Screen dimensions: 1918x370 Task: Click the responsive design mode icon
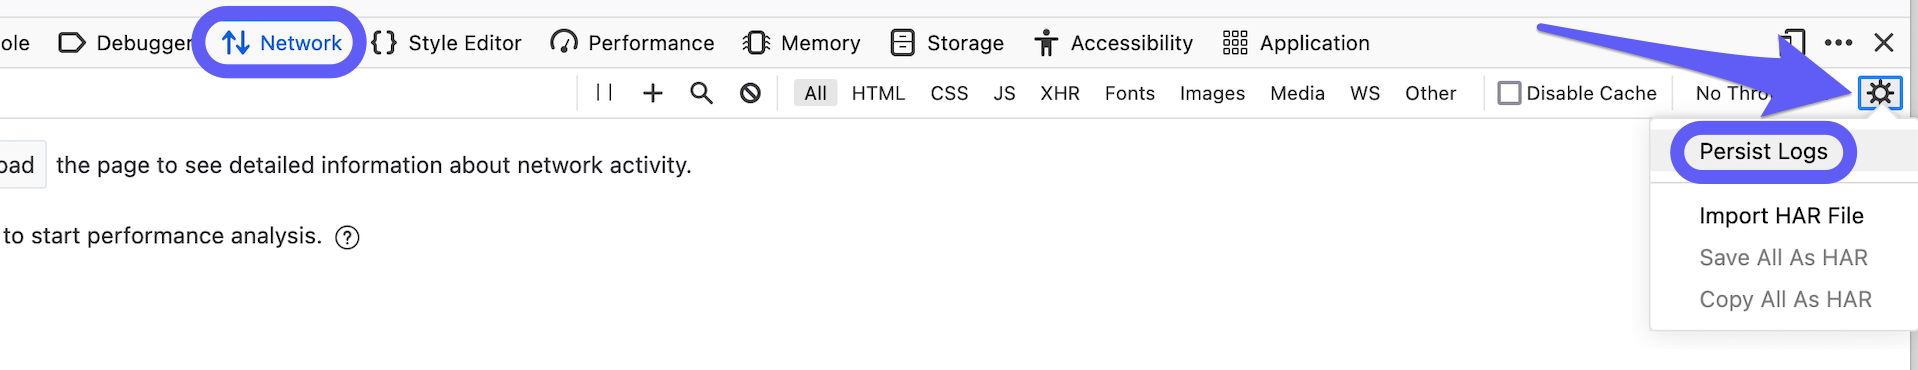click(1793, 42)
